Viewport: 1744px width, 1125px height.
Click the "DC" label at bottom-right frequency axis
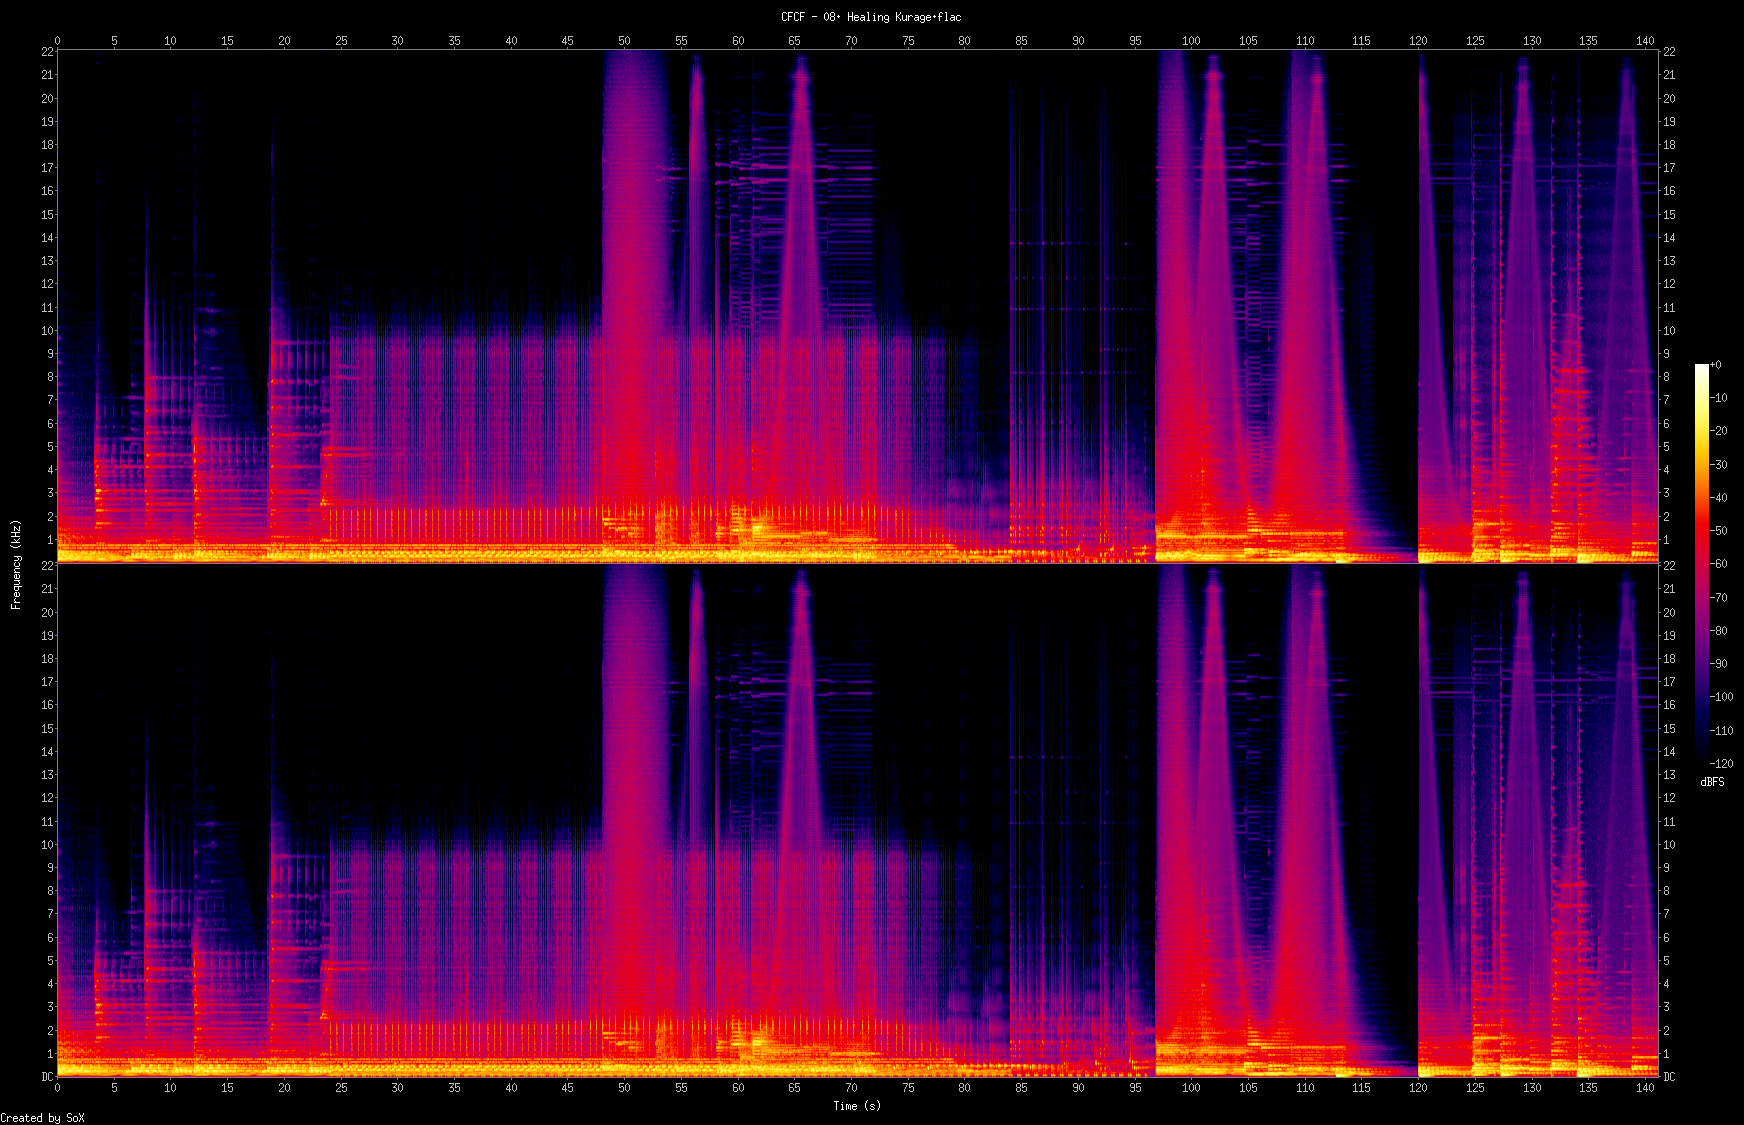coord(1669,1077)
